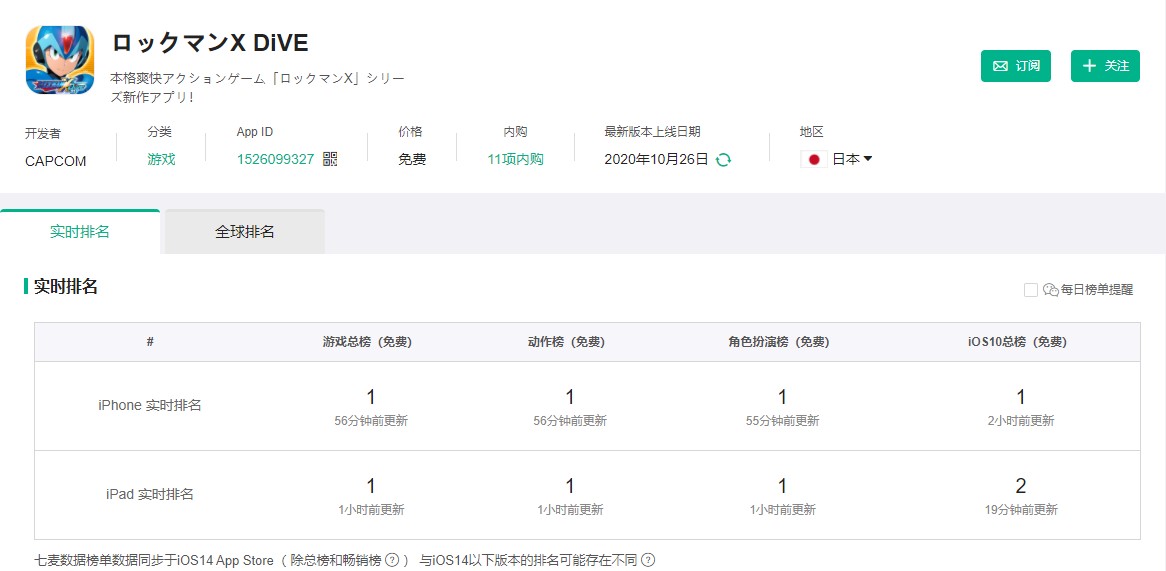Click the help icon after 除总榜和畅销榜
This screenshot has height=571, width=1166.
(x=392, y=560)
